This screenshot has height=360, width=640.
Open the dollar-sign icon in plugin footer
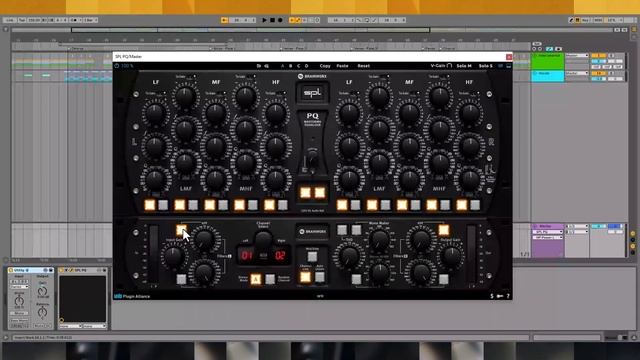click(492, 296)
